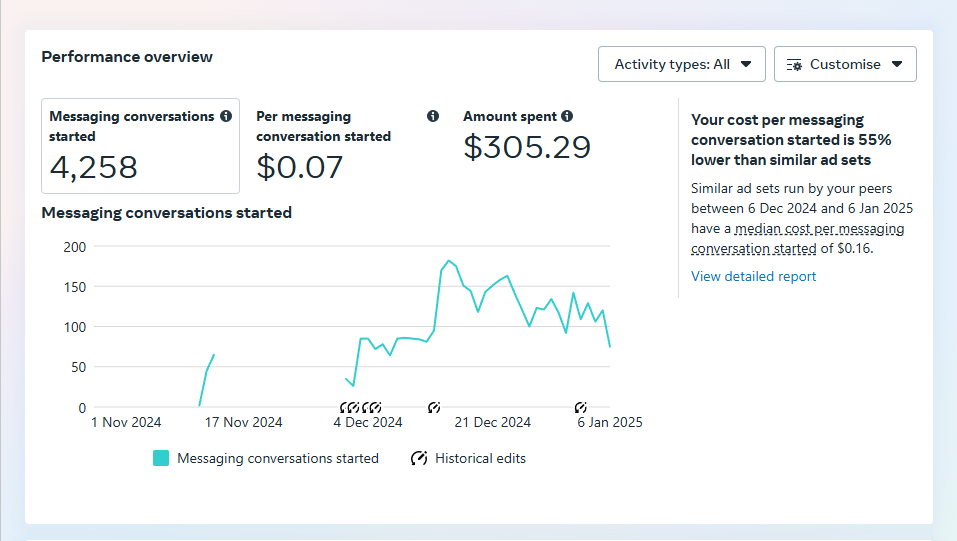Viewport: 957px width, 541px height.
Task: Click info icon beside Amount spent
Action: (567, 116)
